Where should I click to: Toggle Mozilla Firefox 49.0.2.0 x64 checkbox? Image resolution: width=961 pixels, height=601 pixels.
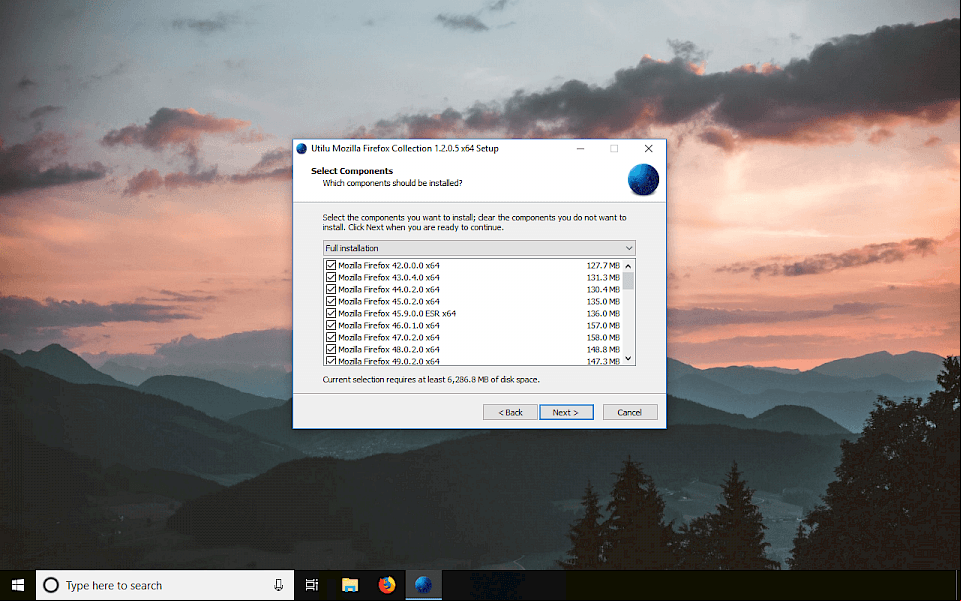coord(331,361)
